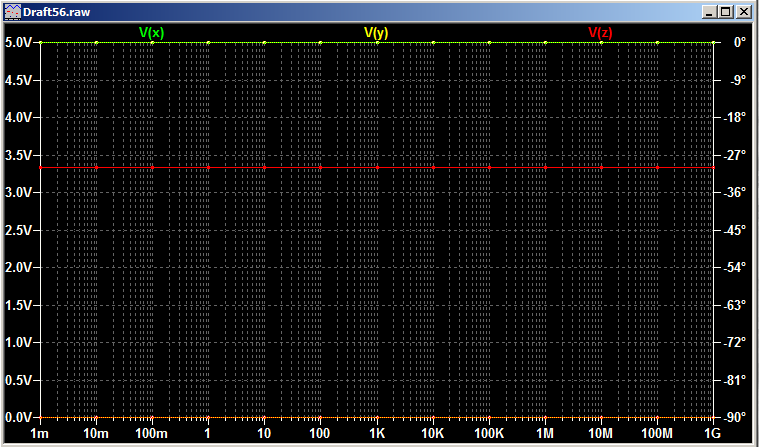
Task: Click the 3.0V left axis label
Action: 19,192
